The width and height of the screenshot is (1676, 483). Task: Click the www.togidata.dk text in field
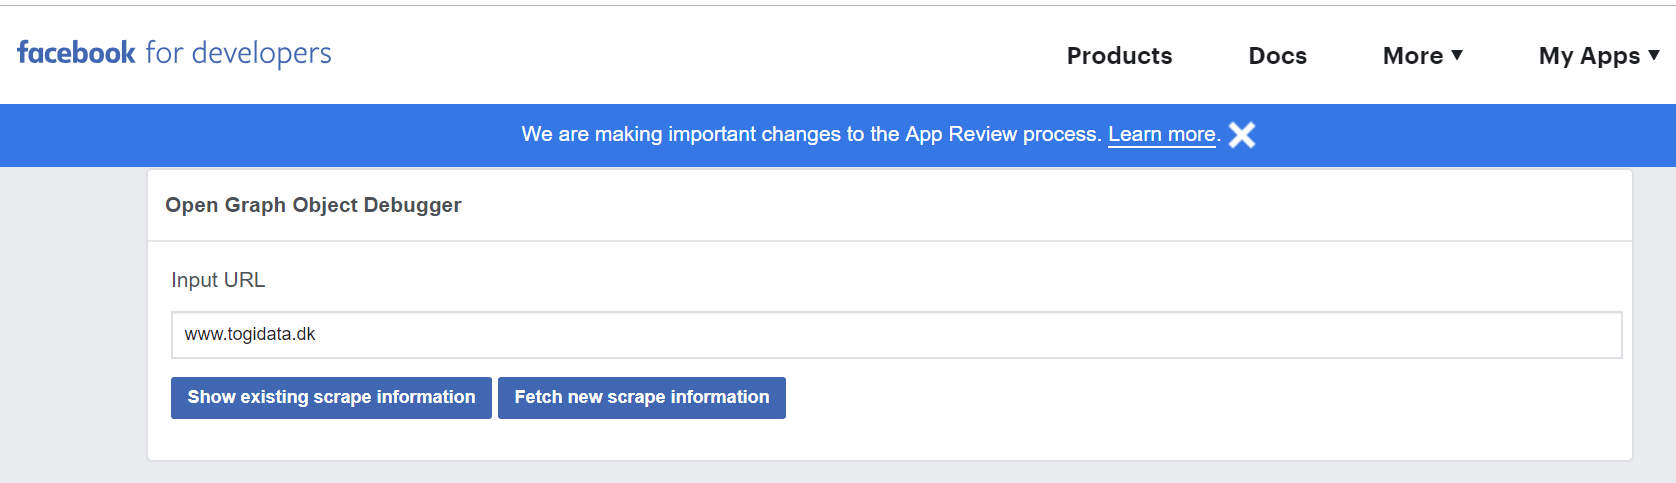click(250, 335)
